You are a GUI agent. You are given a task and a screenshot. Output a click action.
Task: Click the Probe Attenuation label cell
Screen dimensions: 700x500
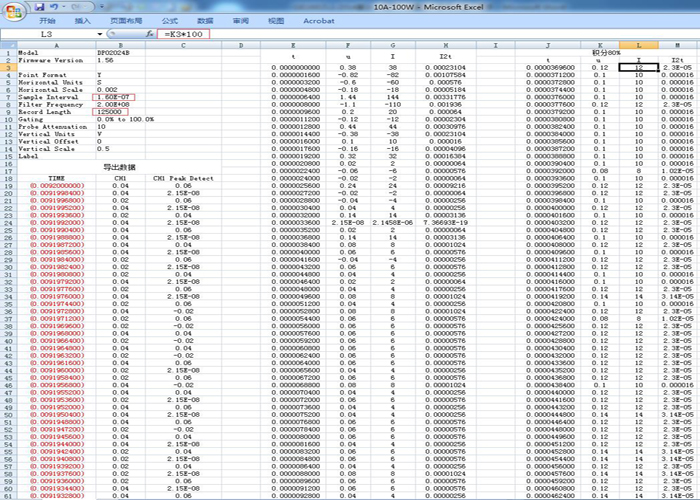point(57,126)
